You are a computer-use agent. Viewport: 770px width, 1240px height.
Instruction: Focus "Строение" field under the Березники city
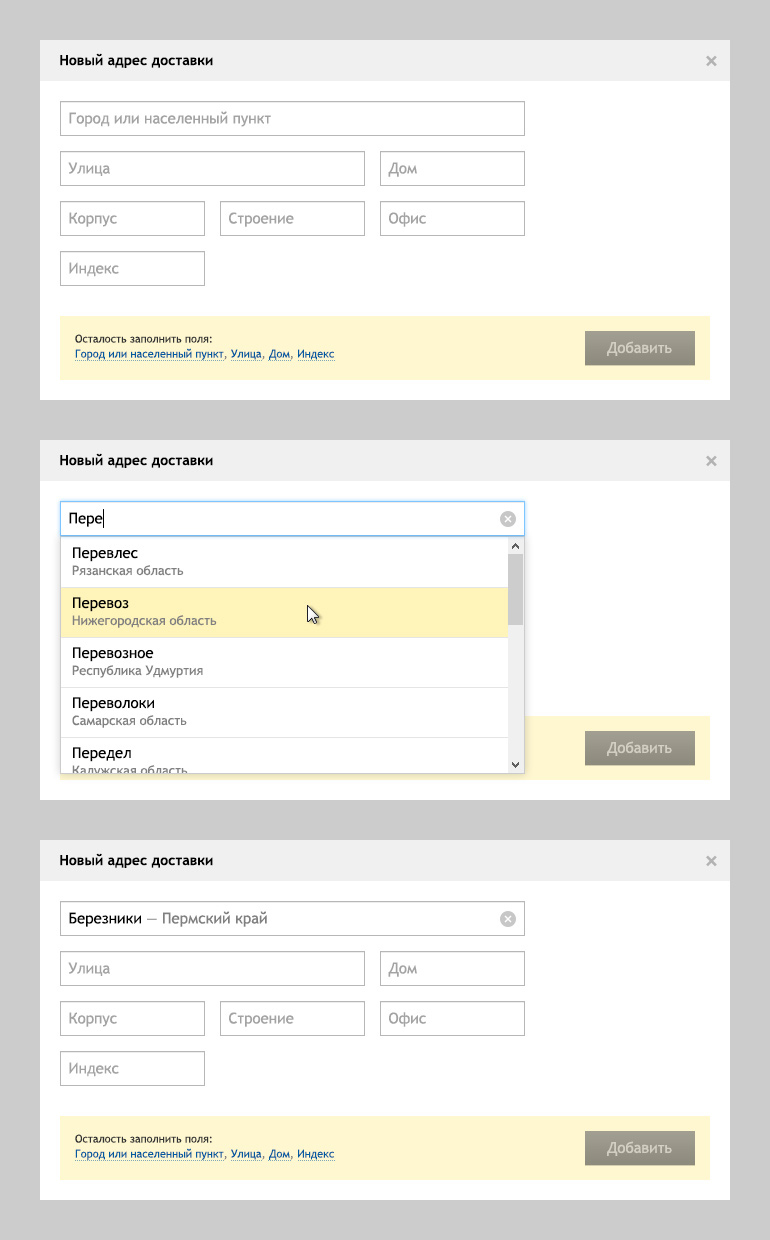click(x=292, y=1019)
